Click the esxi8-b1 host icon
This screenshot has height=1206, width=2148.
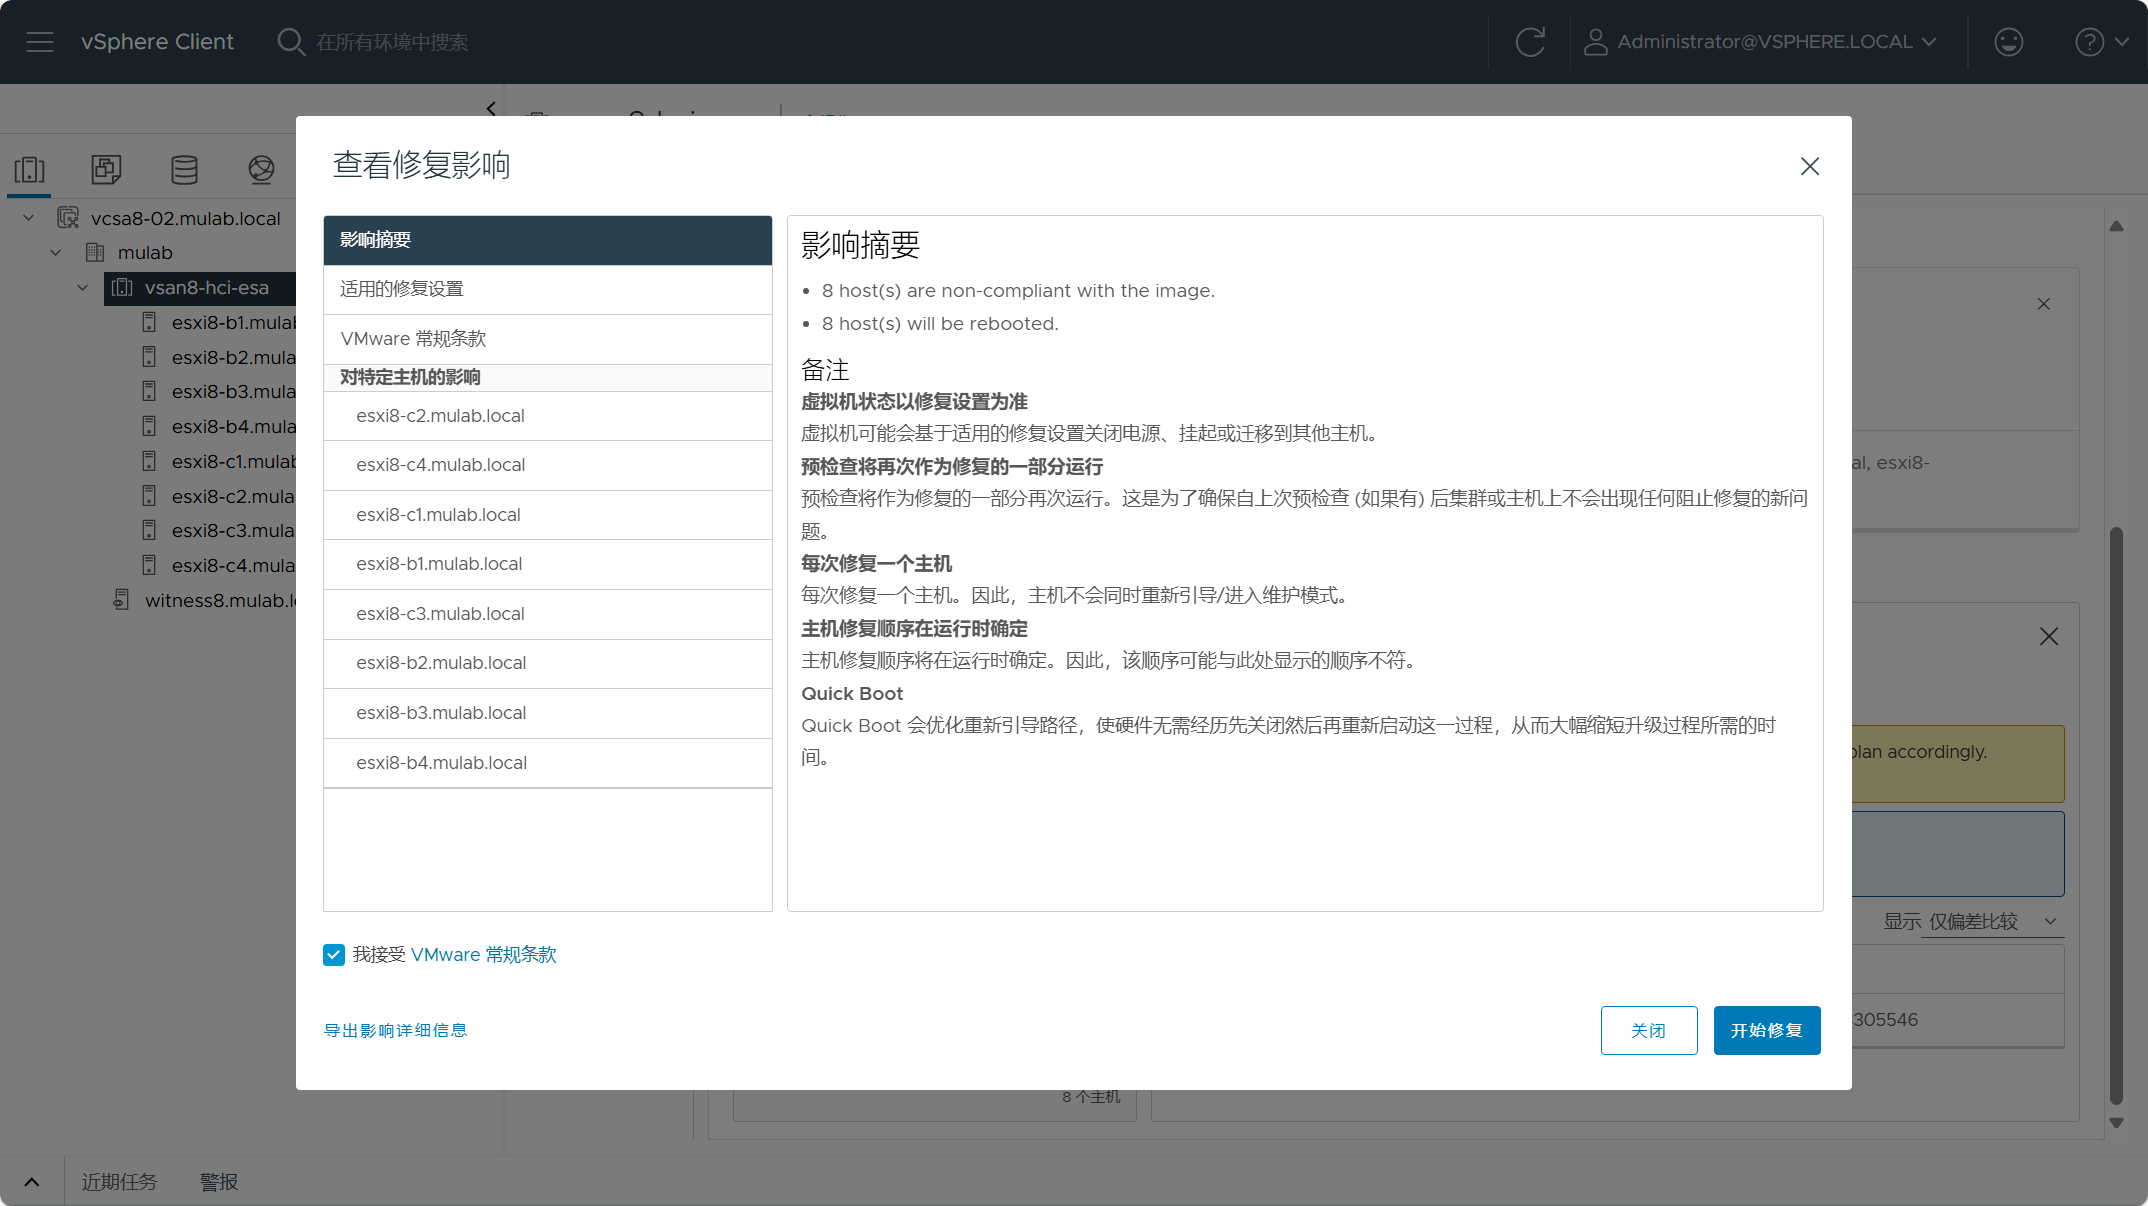(149, 322)
